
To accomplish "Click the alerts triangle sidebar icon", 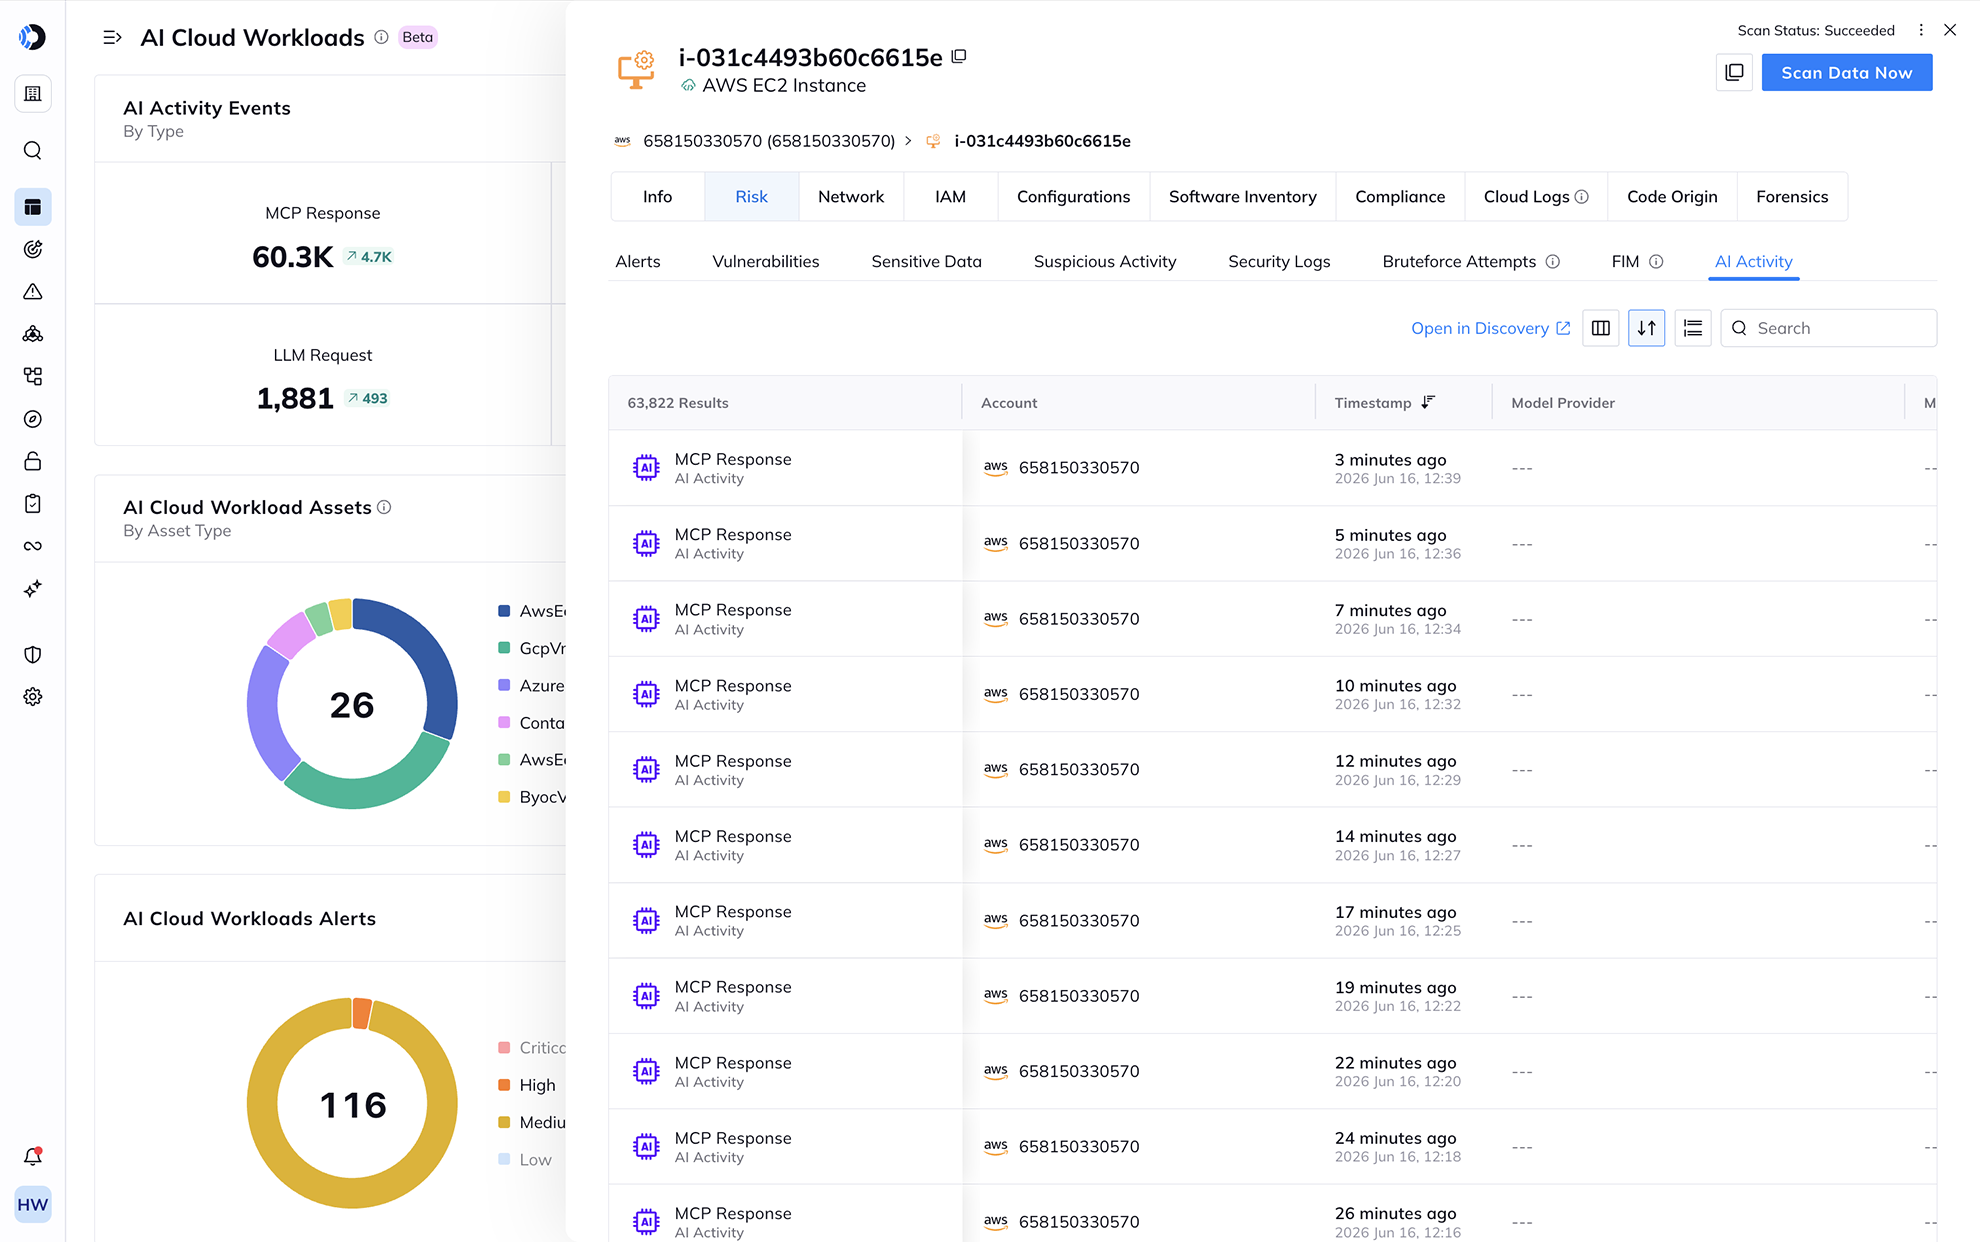I will click(33, 292).
